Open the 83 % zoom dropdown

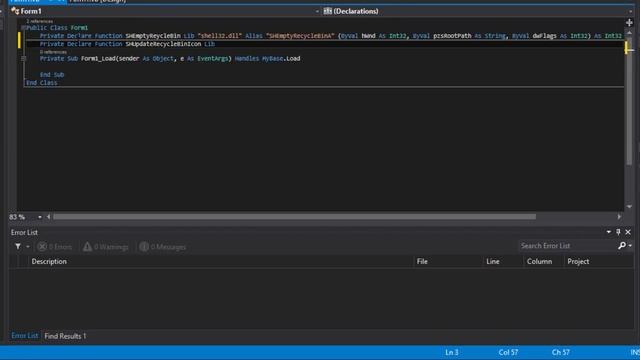(40, 217)
